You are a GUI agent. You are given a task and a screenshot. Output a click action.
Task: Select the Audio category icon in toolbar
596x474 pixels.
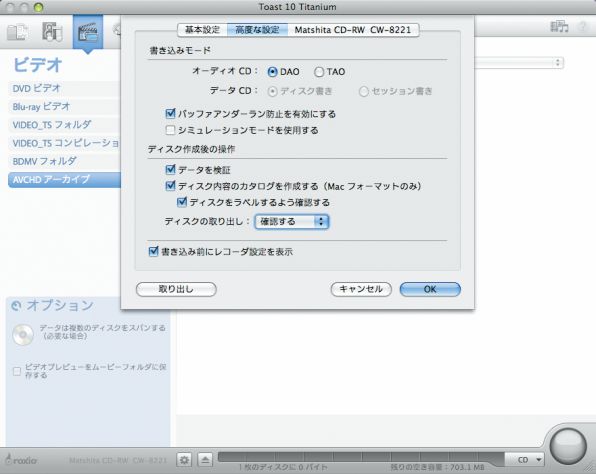(x=52, y=32)
